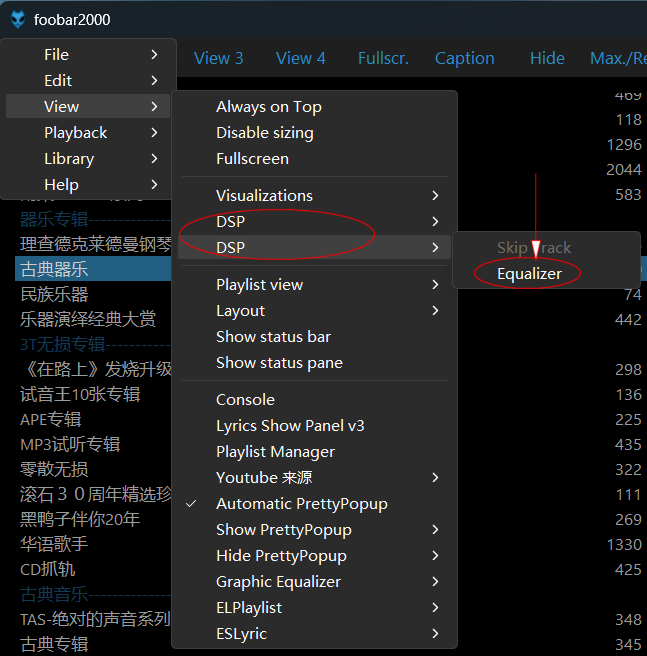Open the Library menu

tap(69, 158)
